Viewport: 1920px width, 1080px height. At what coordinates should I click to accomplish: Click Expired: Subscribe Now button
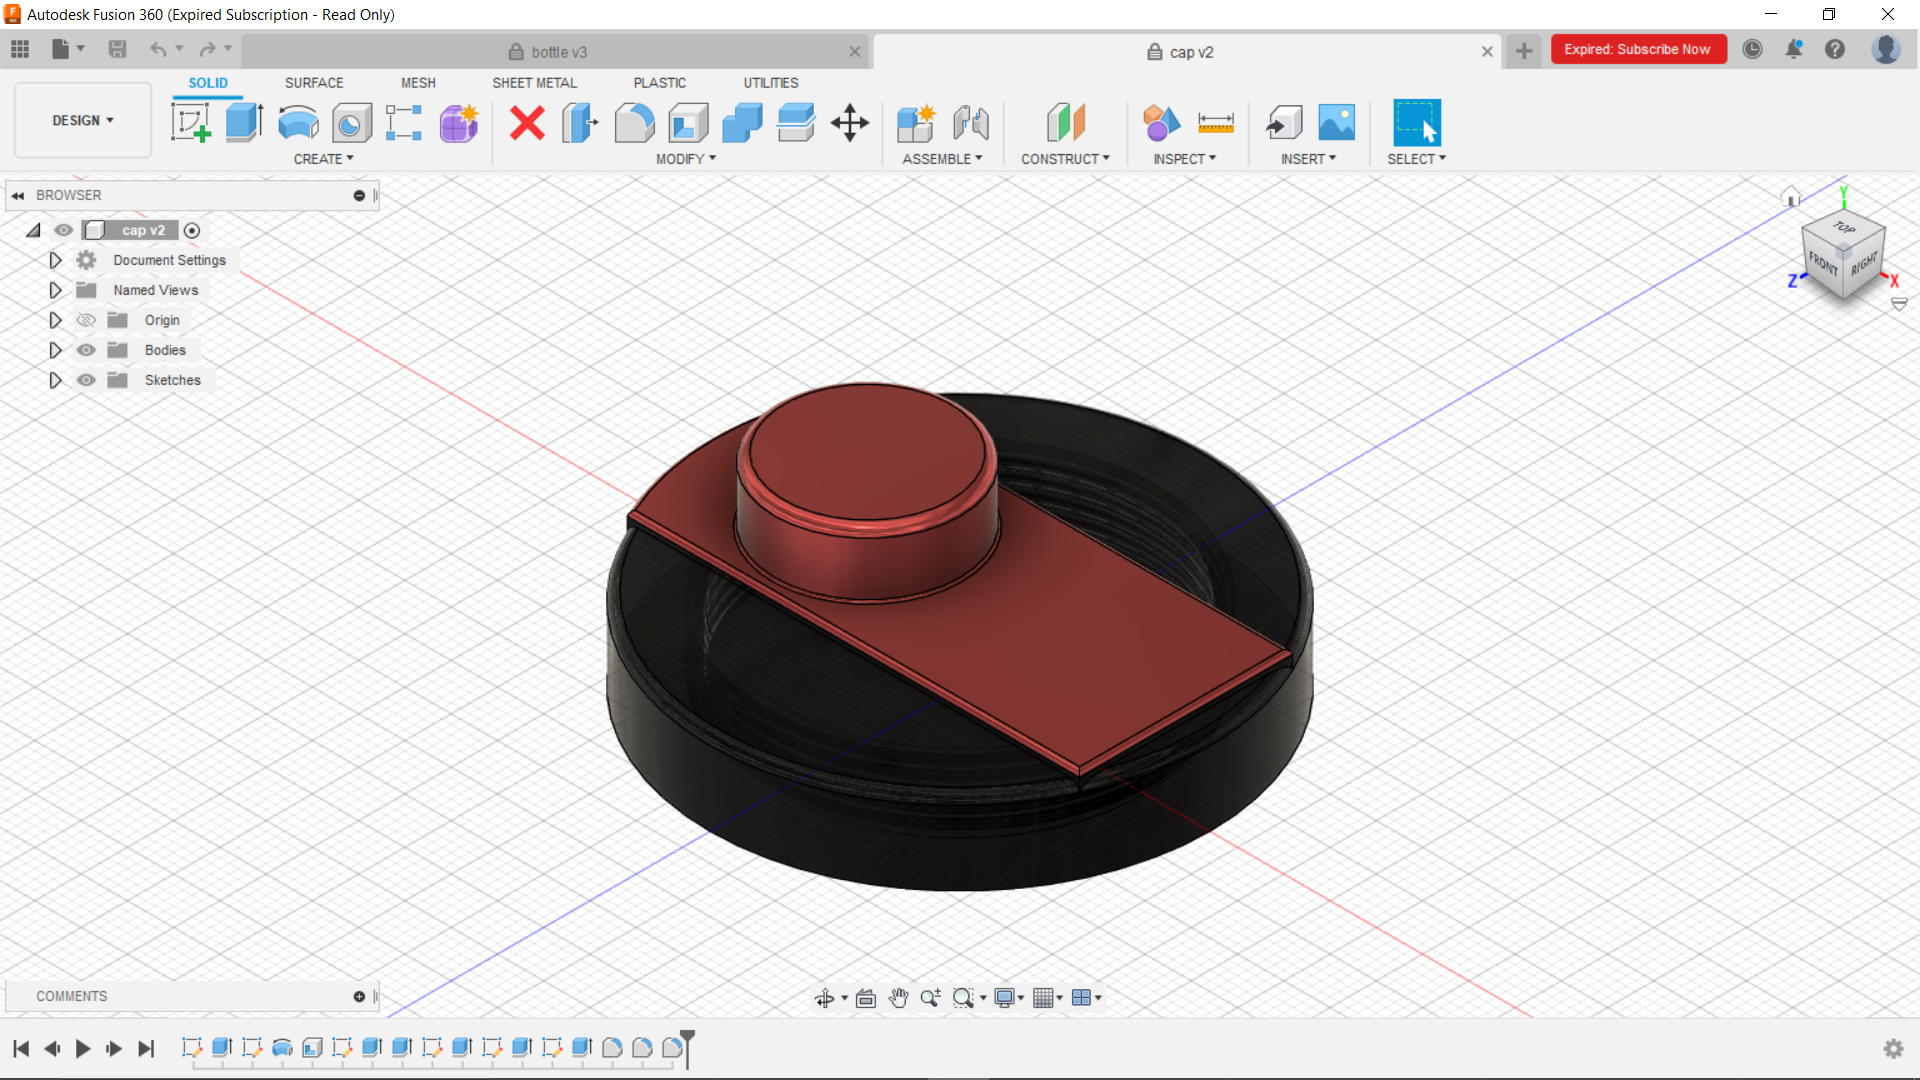click(x=1637, y=49)
